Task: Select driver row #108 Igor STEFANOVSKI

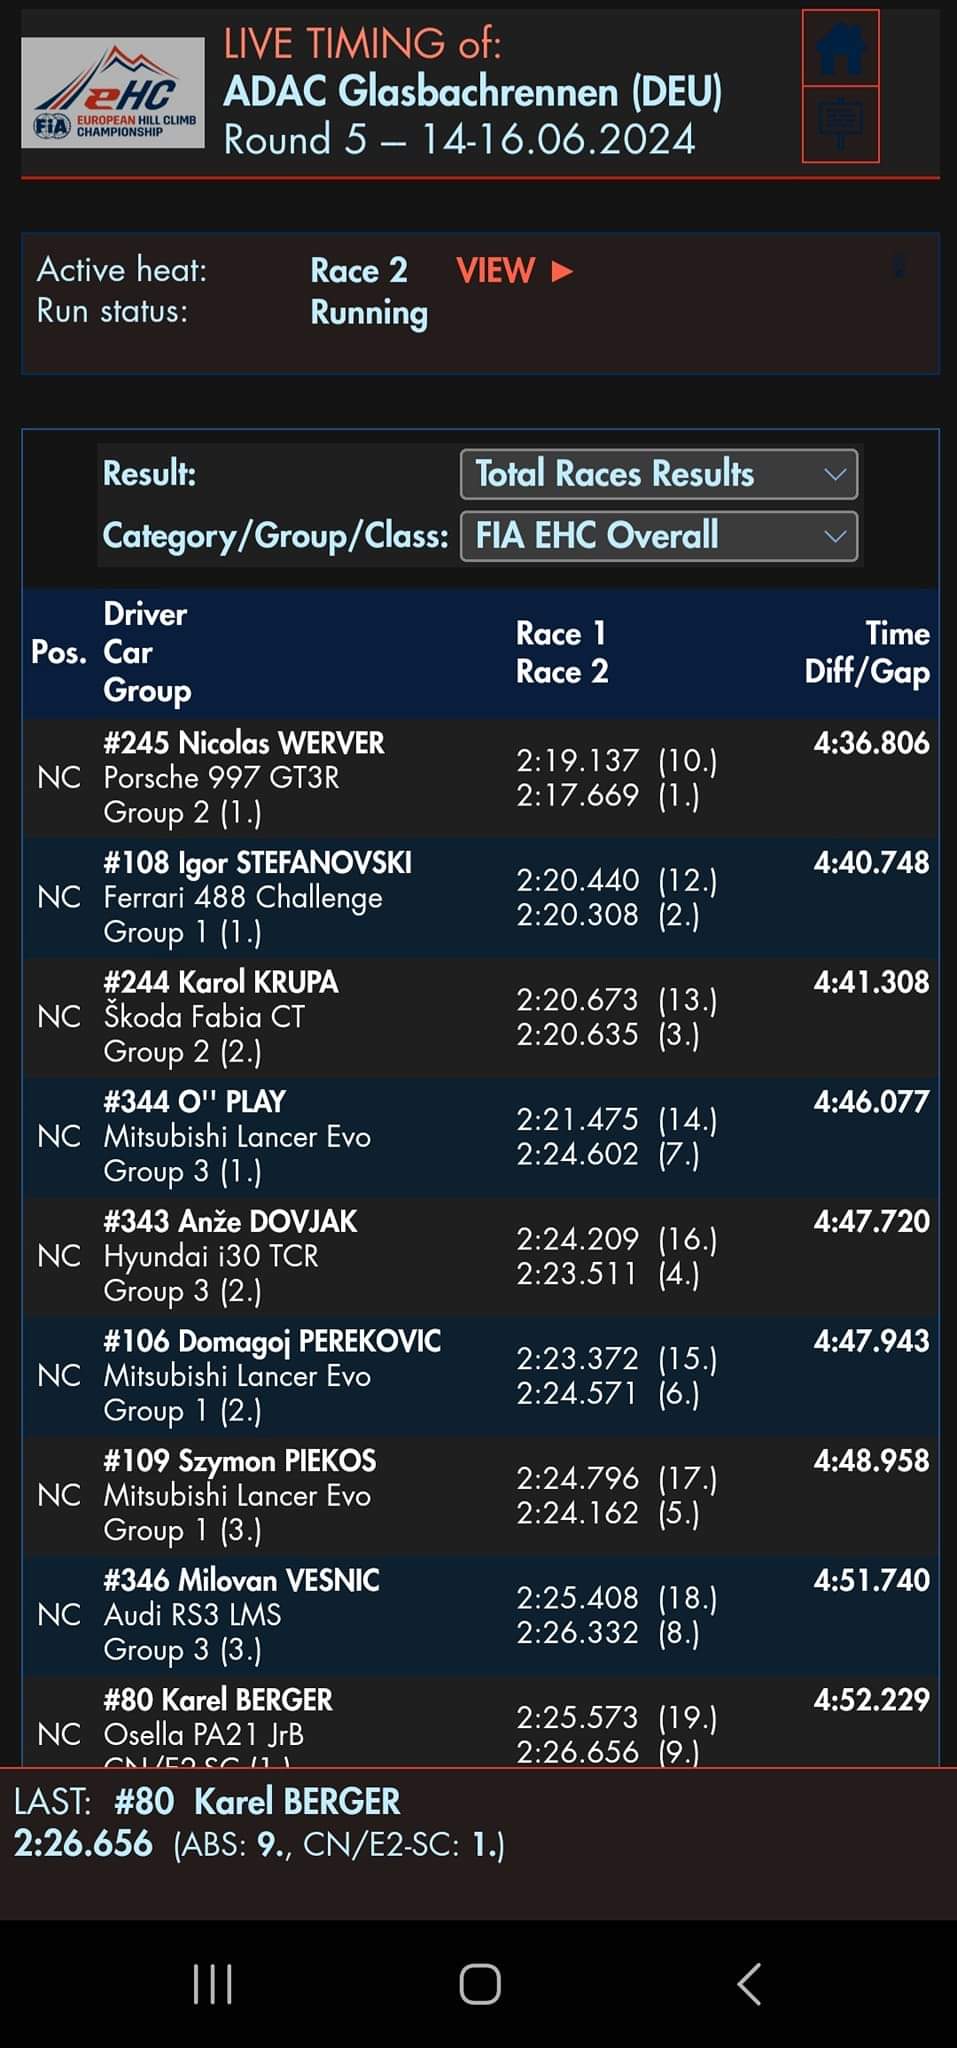Action: coord(480,897)
